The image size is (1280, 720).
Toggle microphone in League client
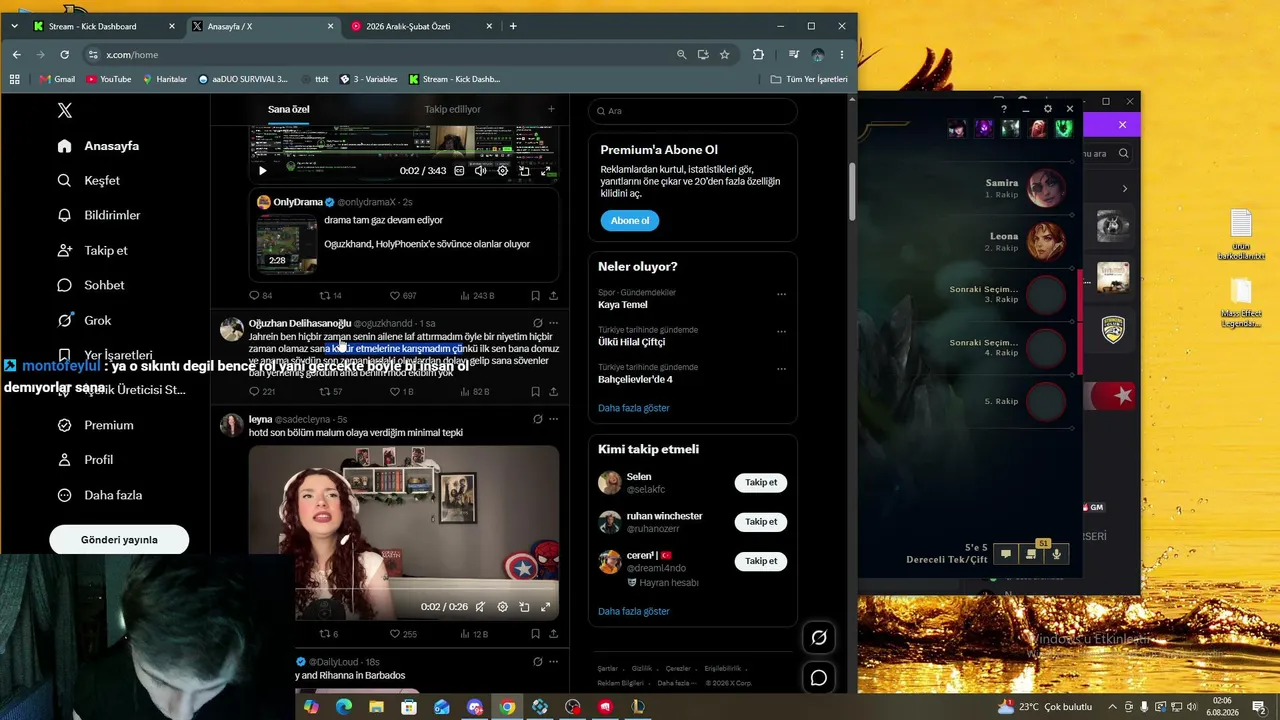[1056, 554]
